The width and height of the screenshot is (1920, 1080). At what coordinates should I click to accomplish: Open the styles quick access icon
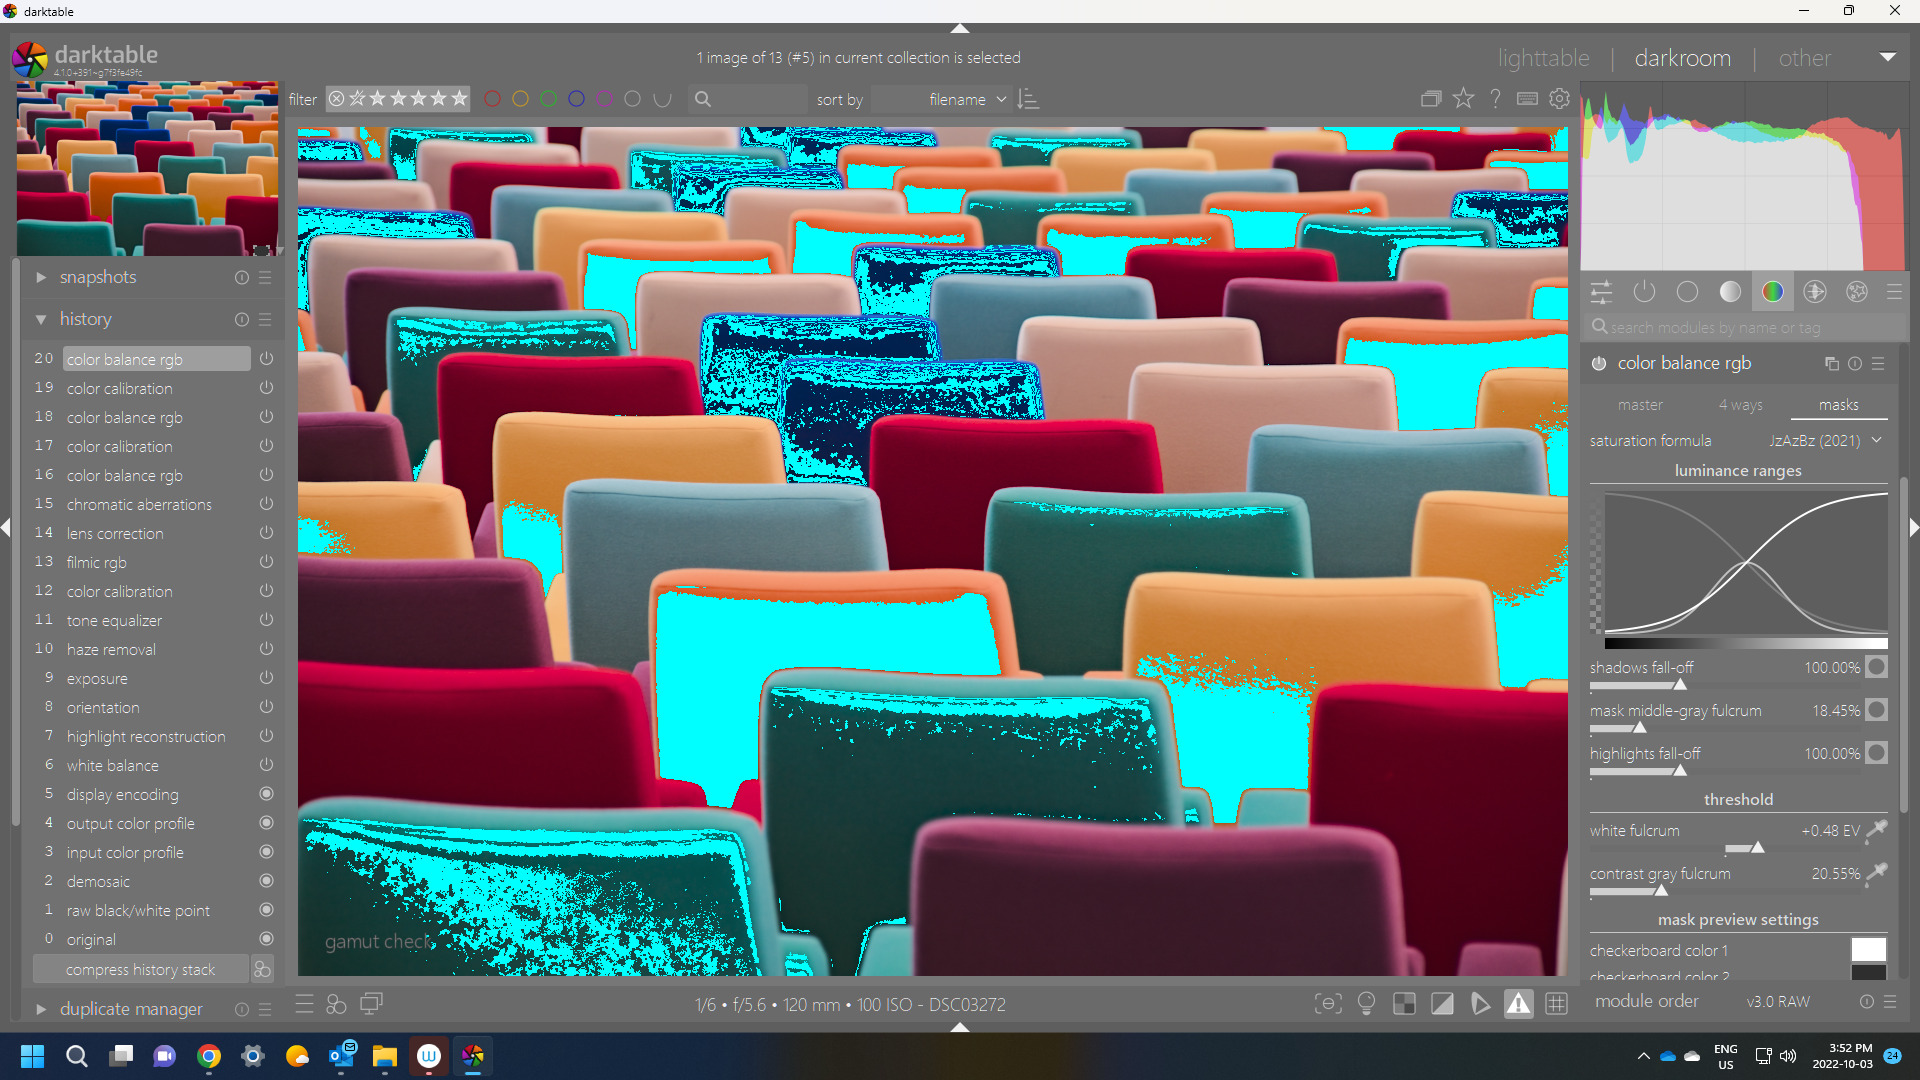click(336, 1004)
